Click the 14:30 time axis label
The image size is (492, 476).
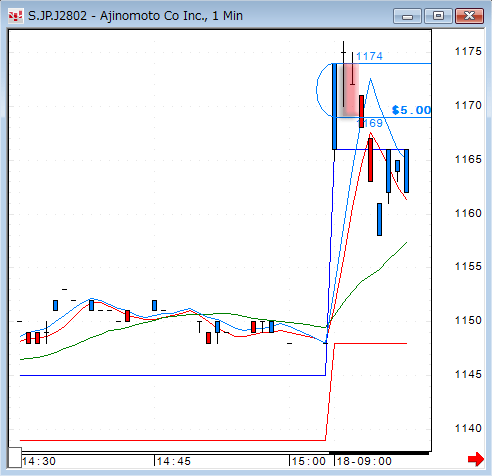tap(39, 461)
